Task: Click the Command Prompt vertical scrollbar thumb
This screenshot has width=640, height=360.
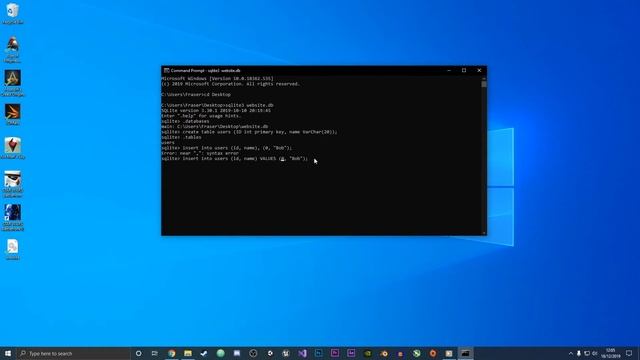Action: point(484,84)
